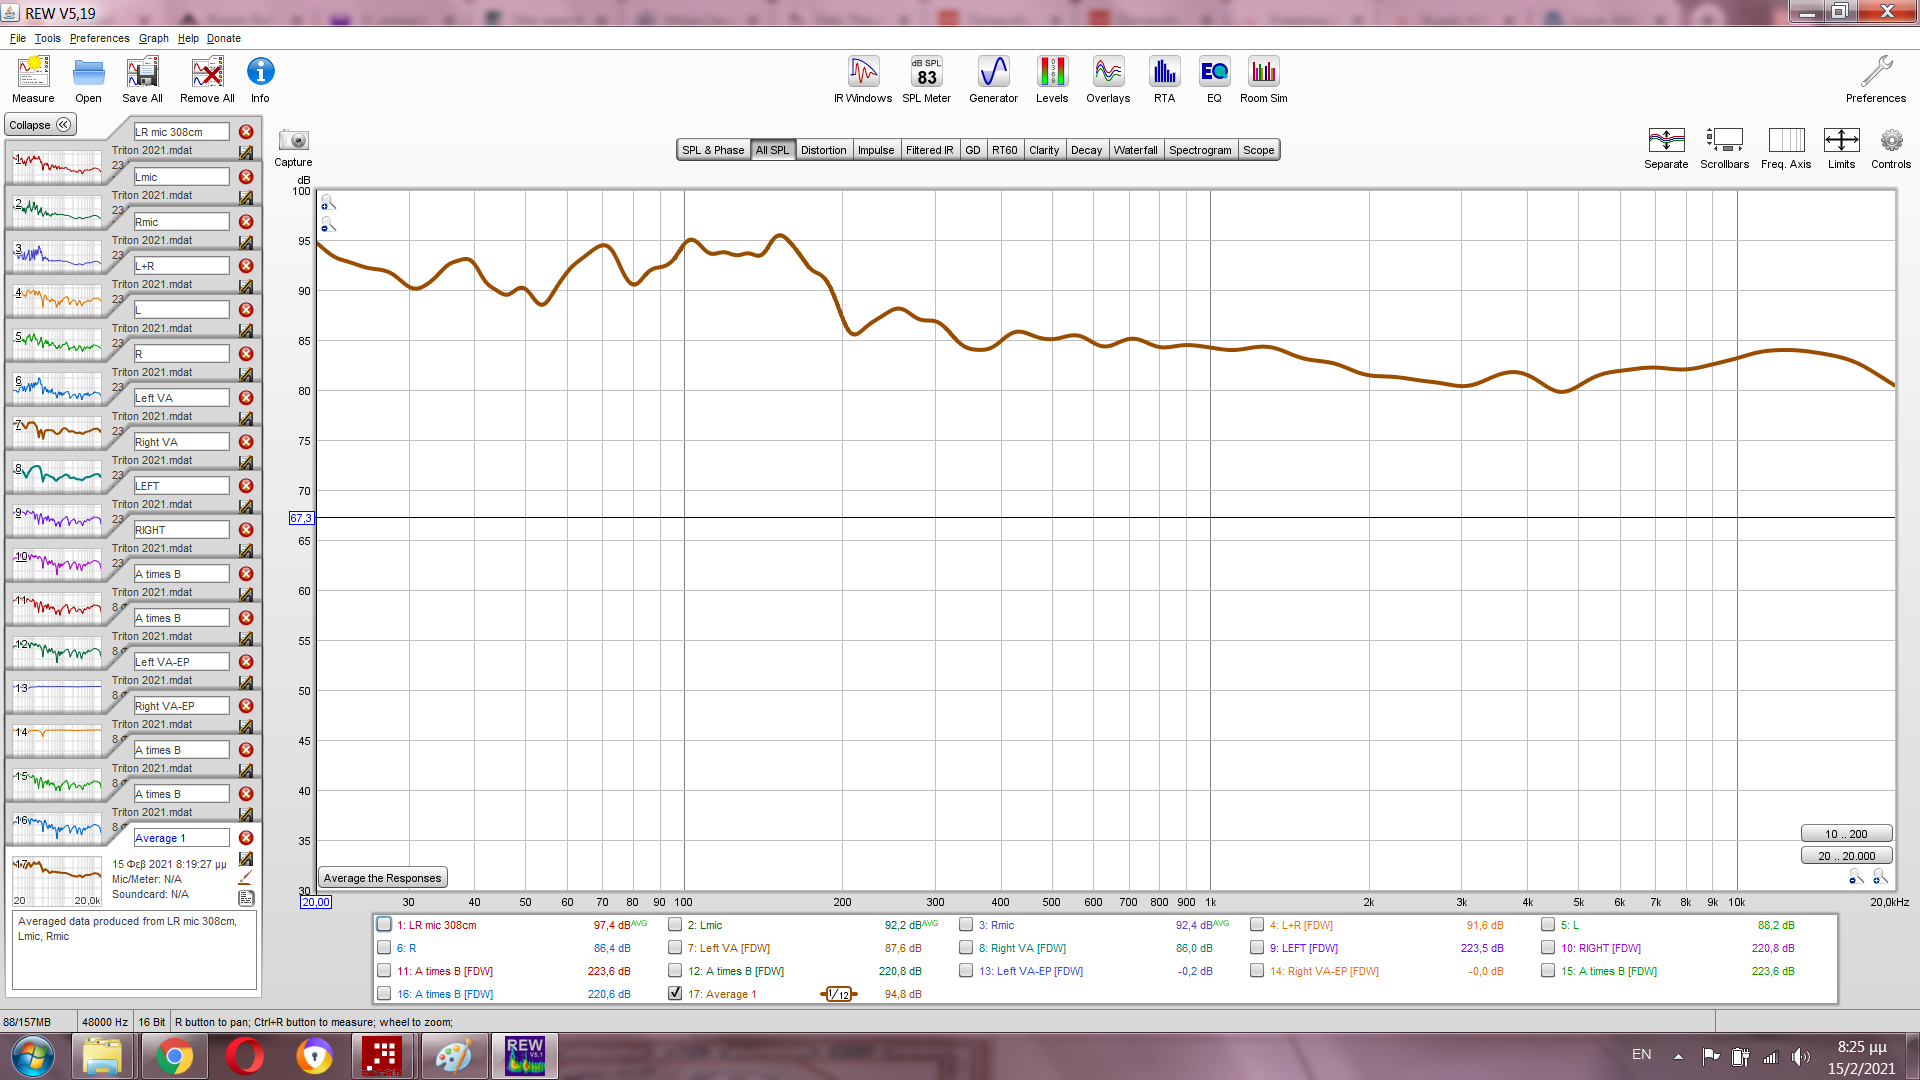The image size is (1920, 1080).
Task: Open Chrome from the taskbar
Action: tap(173, 1056)
